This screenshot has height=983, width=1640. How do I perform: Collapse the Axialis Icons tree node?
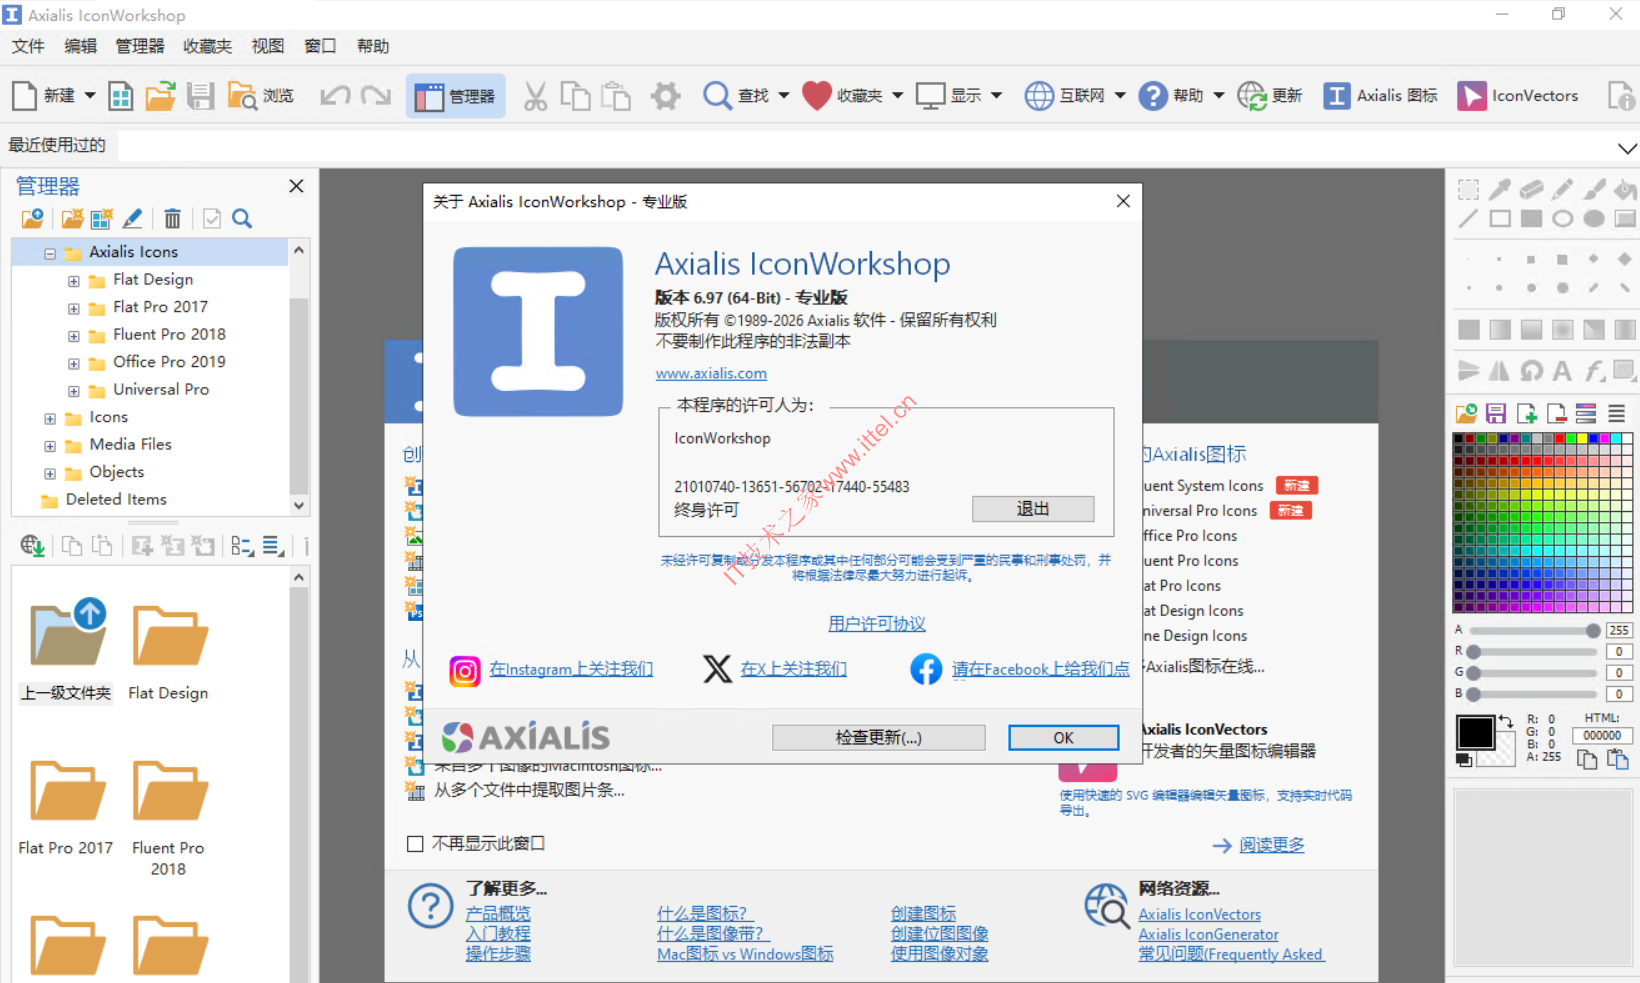pyautogui.click(x=50, y=253)
